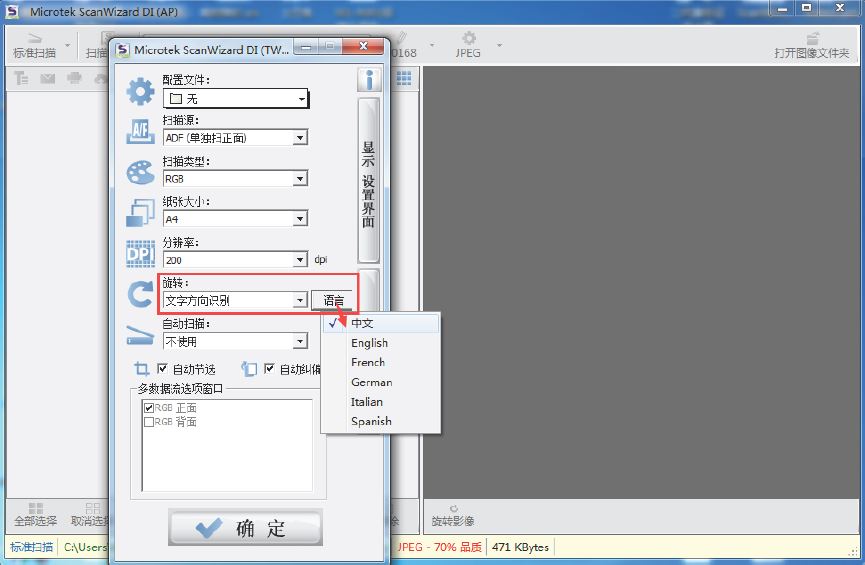This screenshot has width=865, height=565.
Task: Toggle the 自动节选 auto-crop checkbox
Action: pos(163,369)
